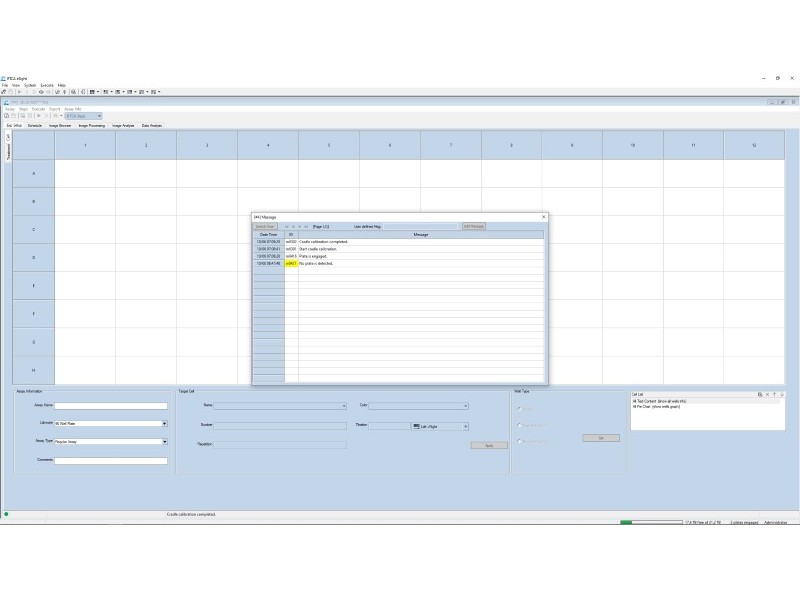The height and width of the screenshot is (600, 800).
Task: Click the Message column header
Action: click(421, 235)
